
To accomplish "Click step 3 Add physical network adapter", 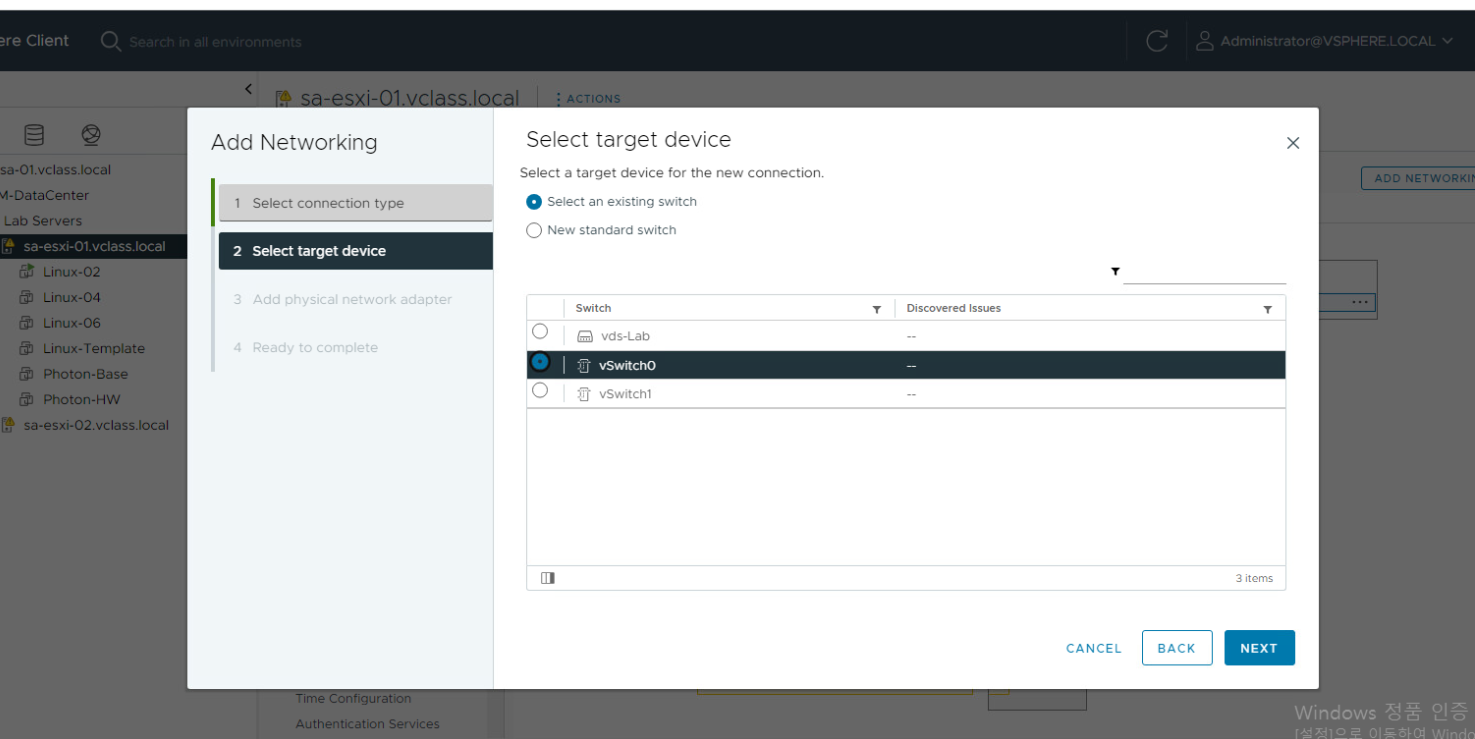I will pyautogui.click(x=355, y=299).
